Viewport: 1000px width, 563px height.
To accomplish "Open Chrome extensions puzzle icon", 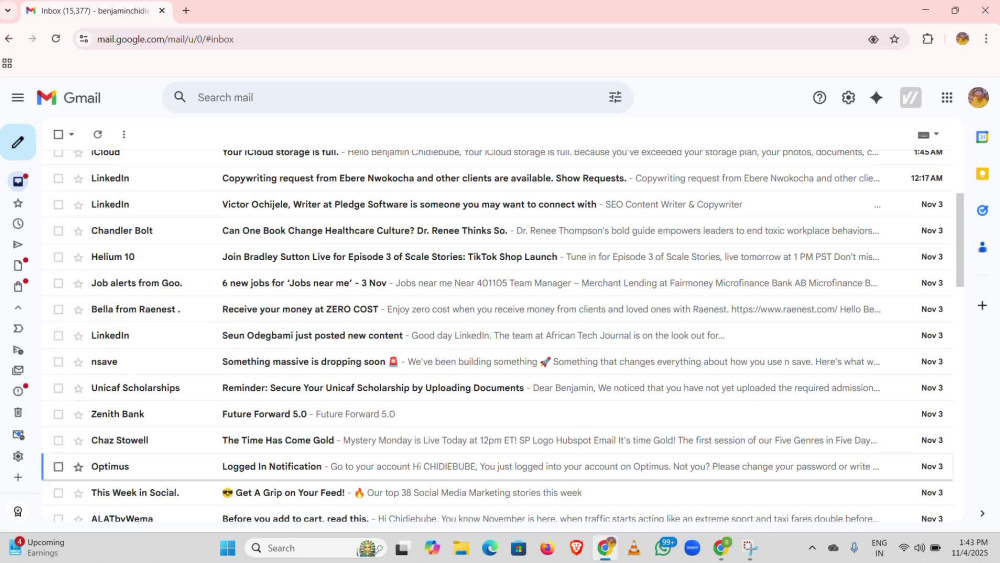I will coord(927,39).
